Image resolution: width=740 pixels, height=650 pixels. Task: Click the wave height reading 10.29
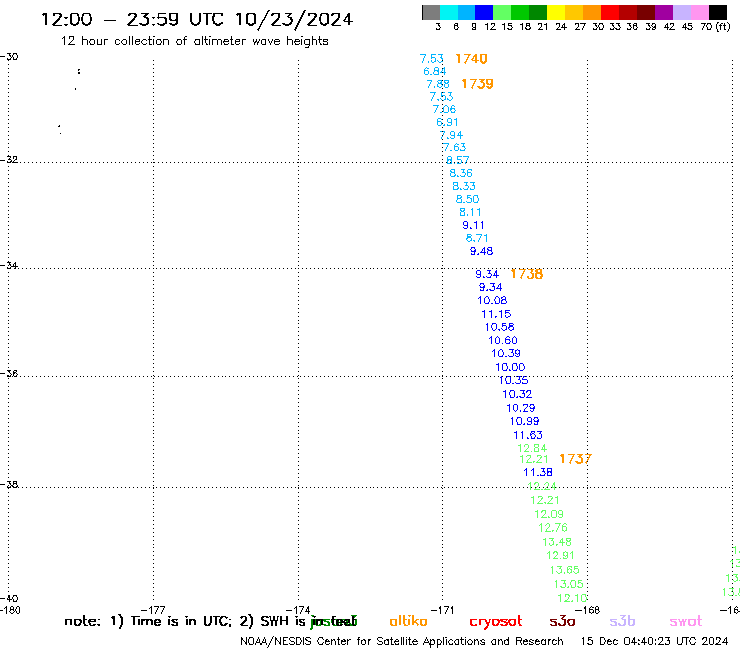click(x=521, y=408)
